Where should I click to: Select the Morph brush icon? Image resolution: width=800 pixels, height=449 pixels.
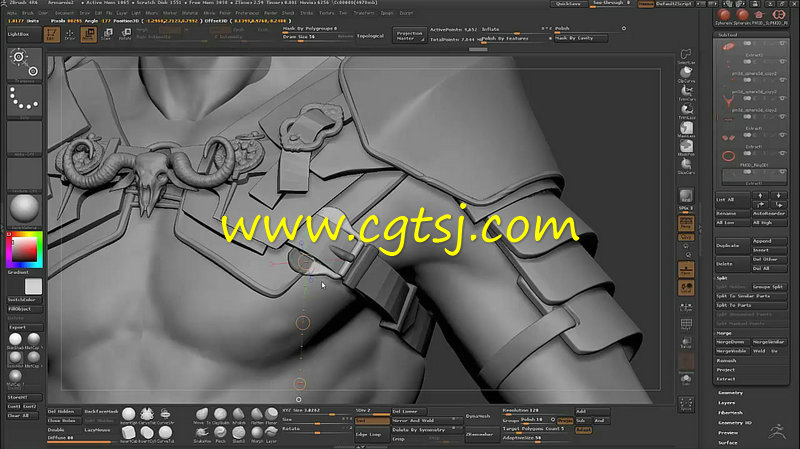(257, 434)
